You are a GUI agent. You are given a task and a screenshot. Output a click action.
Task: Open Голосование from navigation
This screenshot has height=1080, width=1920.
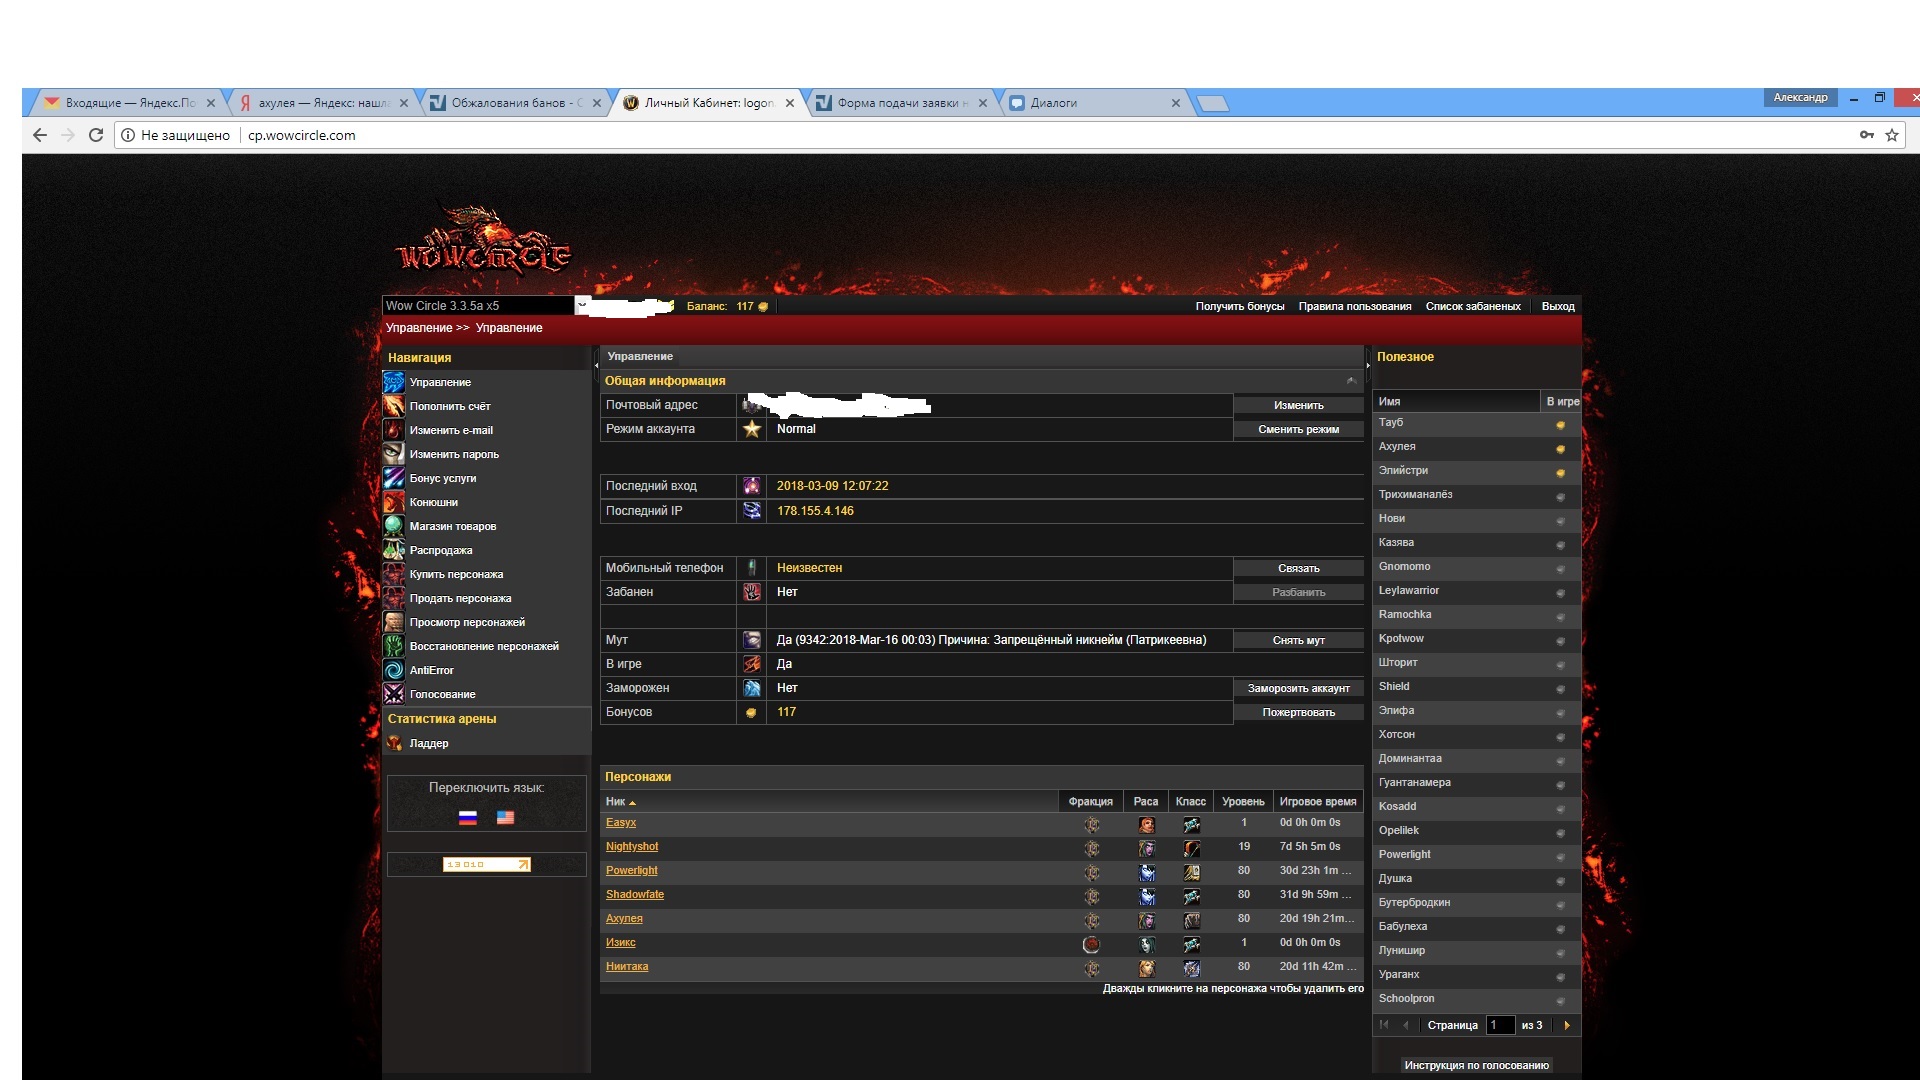pyautogui.click(x=442, y=694)
